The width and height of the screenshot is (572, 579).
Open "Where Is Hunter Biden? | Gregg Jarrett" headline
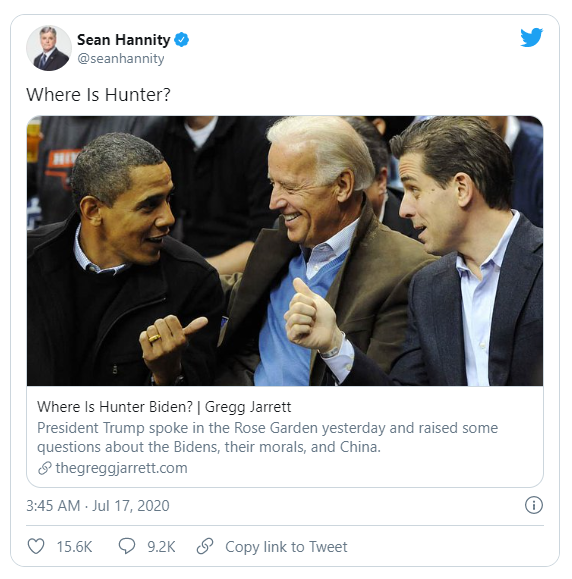[164, 407]
